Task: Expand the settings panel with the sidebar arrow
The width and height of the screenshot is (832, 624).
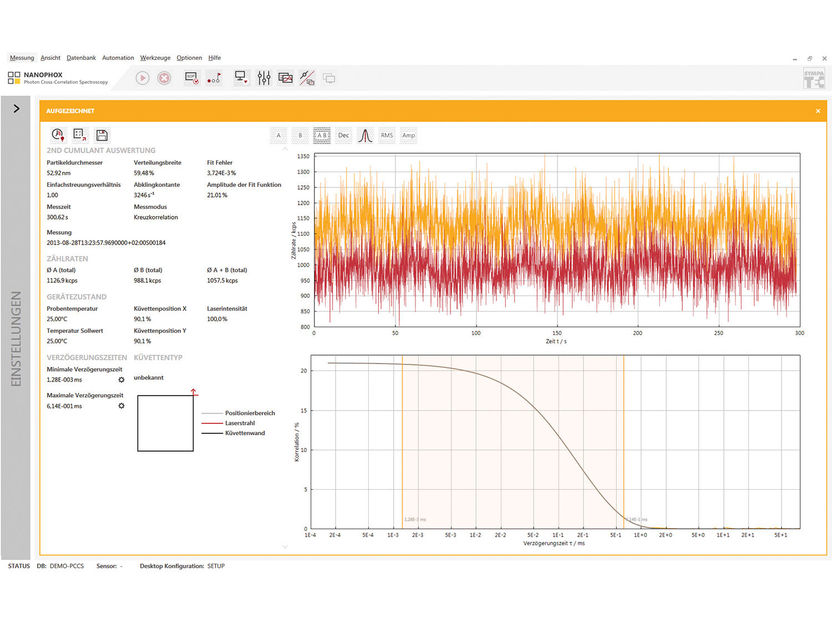Action: [14, 111]
